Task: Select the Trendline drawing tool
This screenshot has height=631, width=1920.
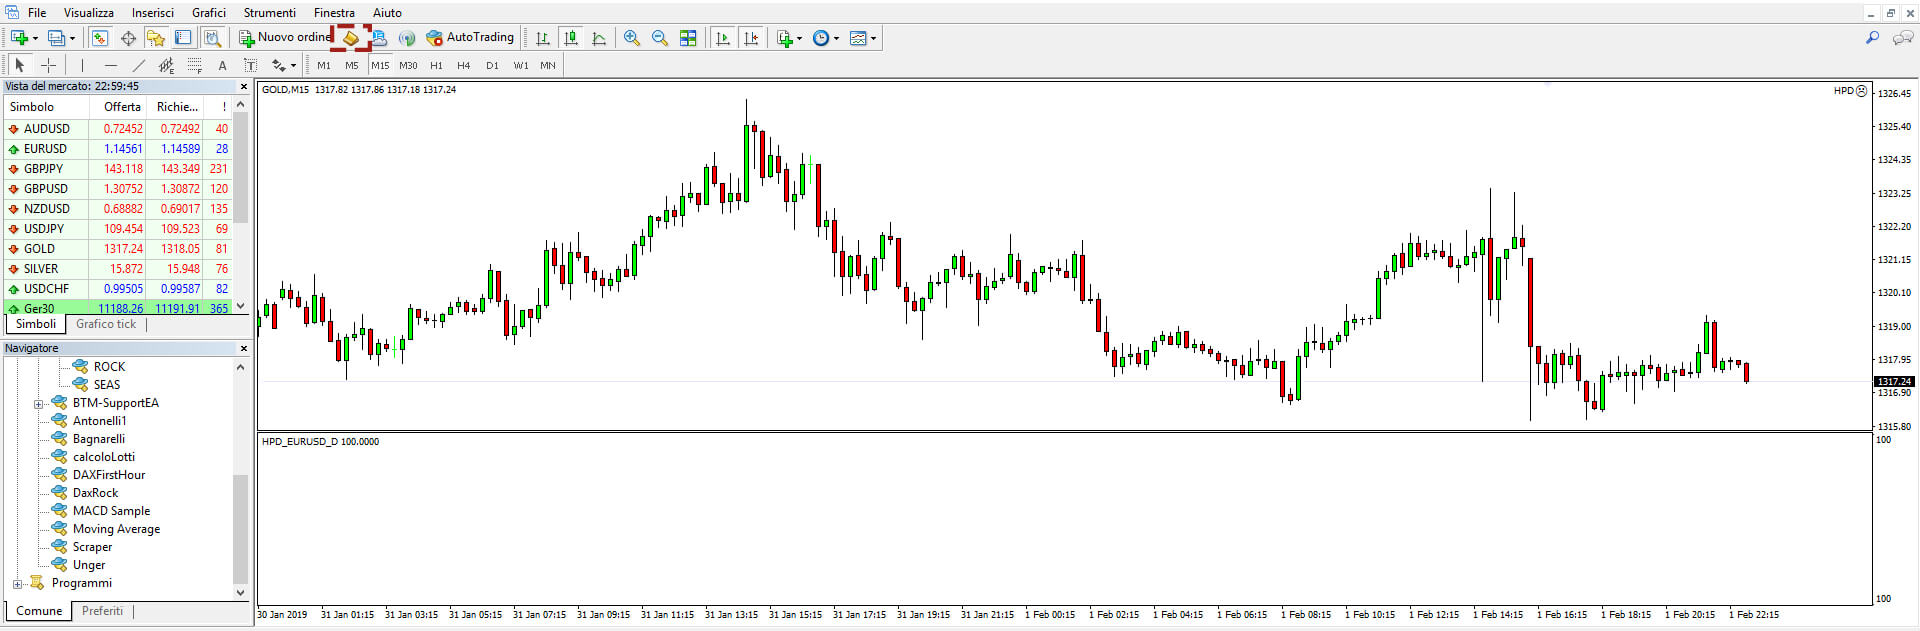Action: click(138, 65)
